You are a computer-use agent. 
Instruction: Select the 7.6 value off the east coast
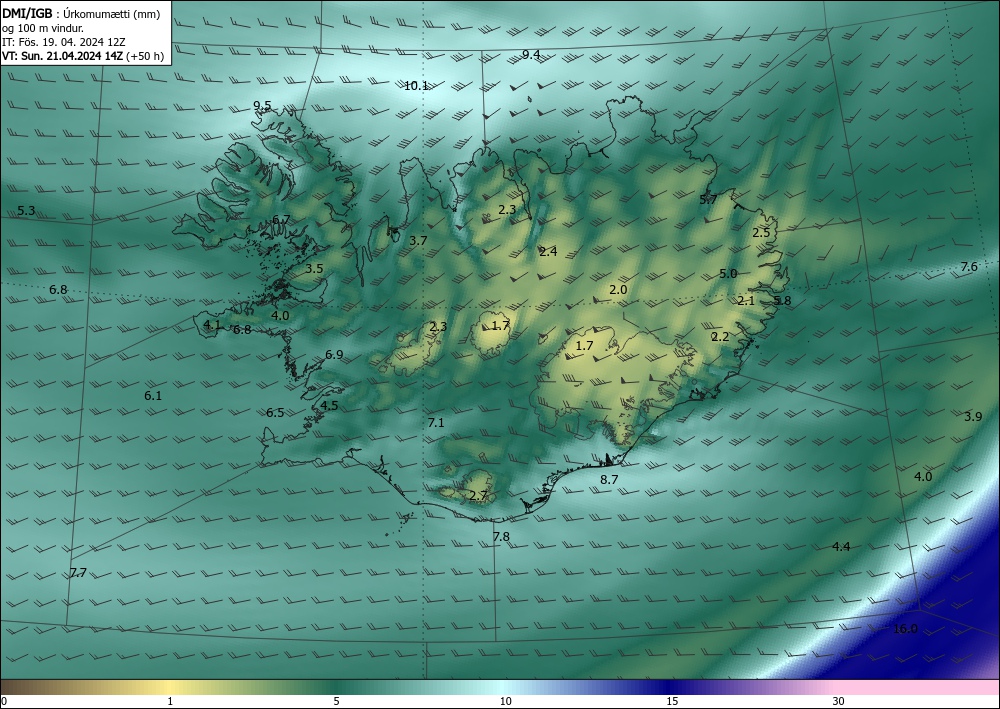tap(969, 267)
